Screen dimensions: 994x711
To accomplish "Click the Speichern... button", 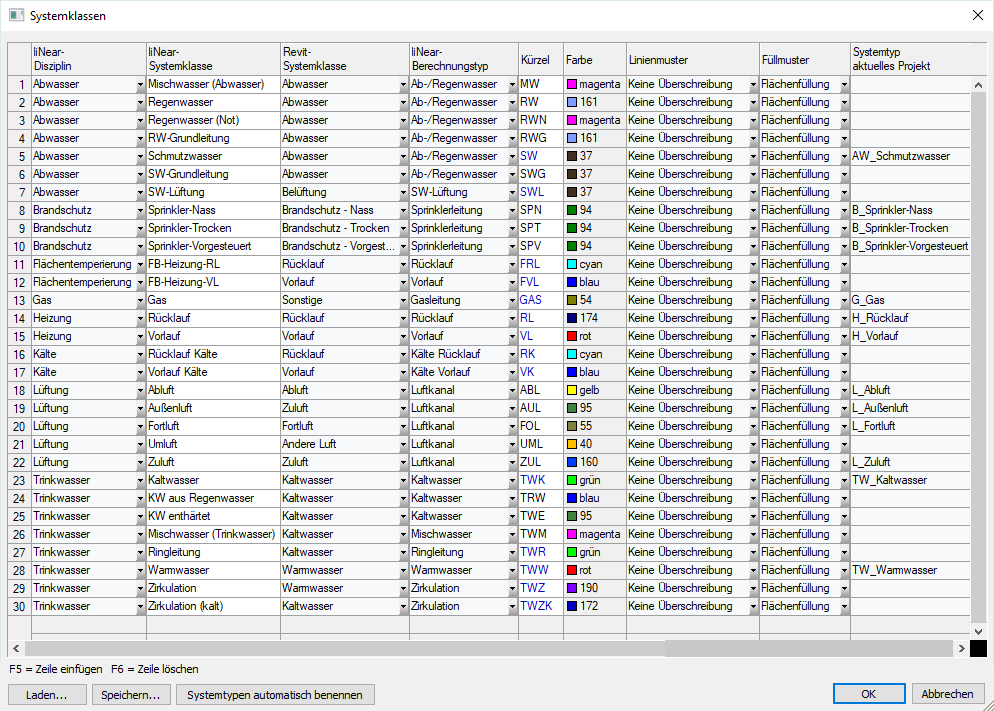I will [x=131, y=695].
